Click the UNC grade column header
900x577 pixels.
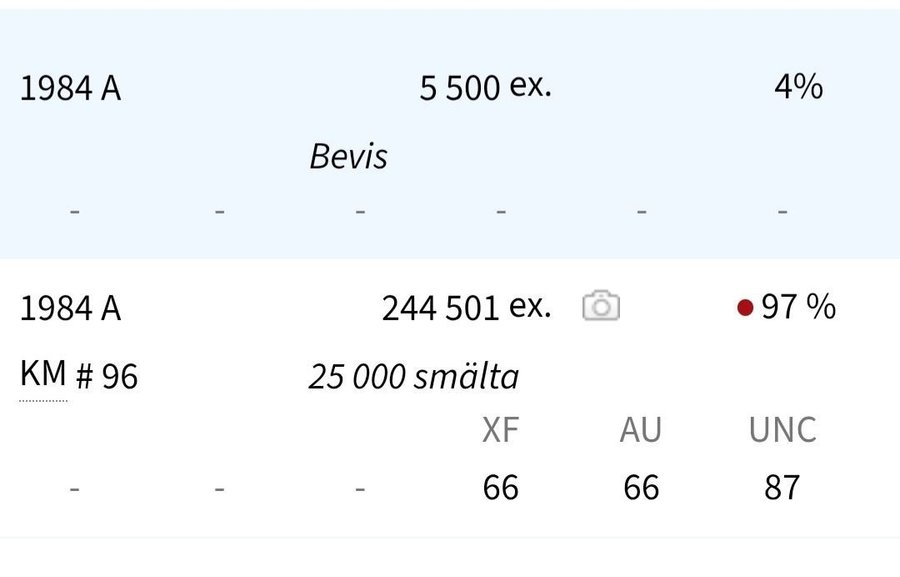point(782,430)
